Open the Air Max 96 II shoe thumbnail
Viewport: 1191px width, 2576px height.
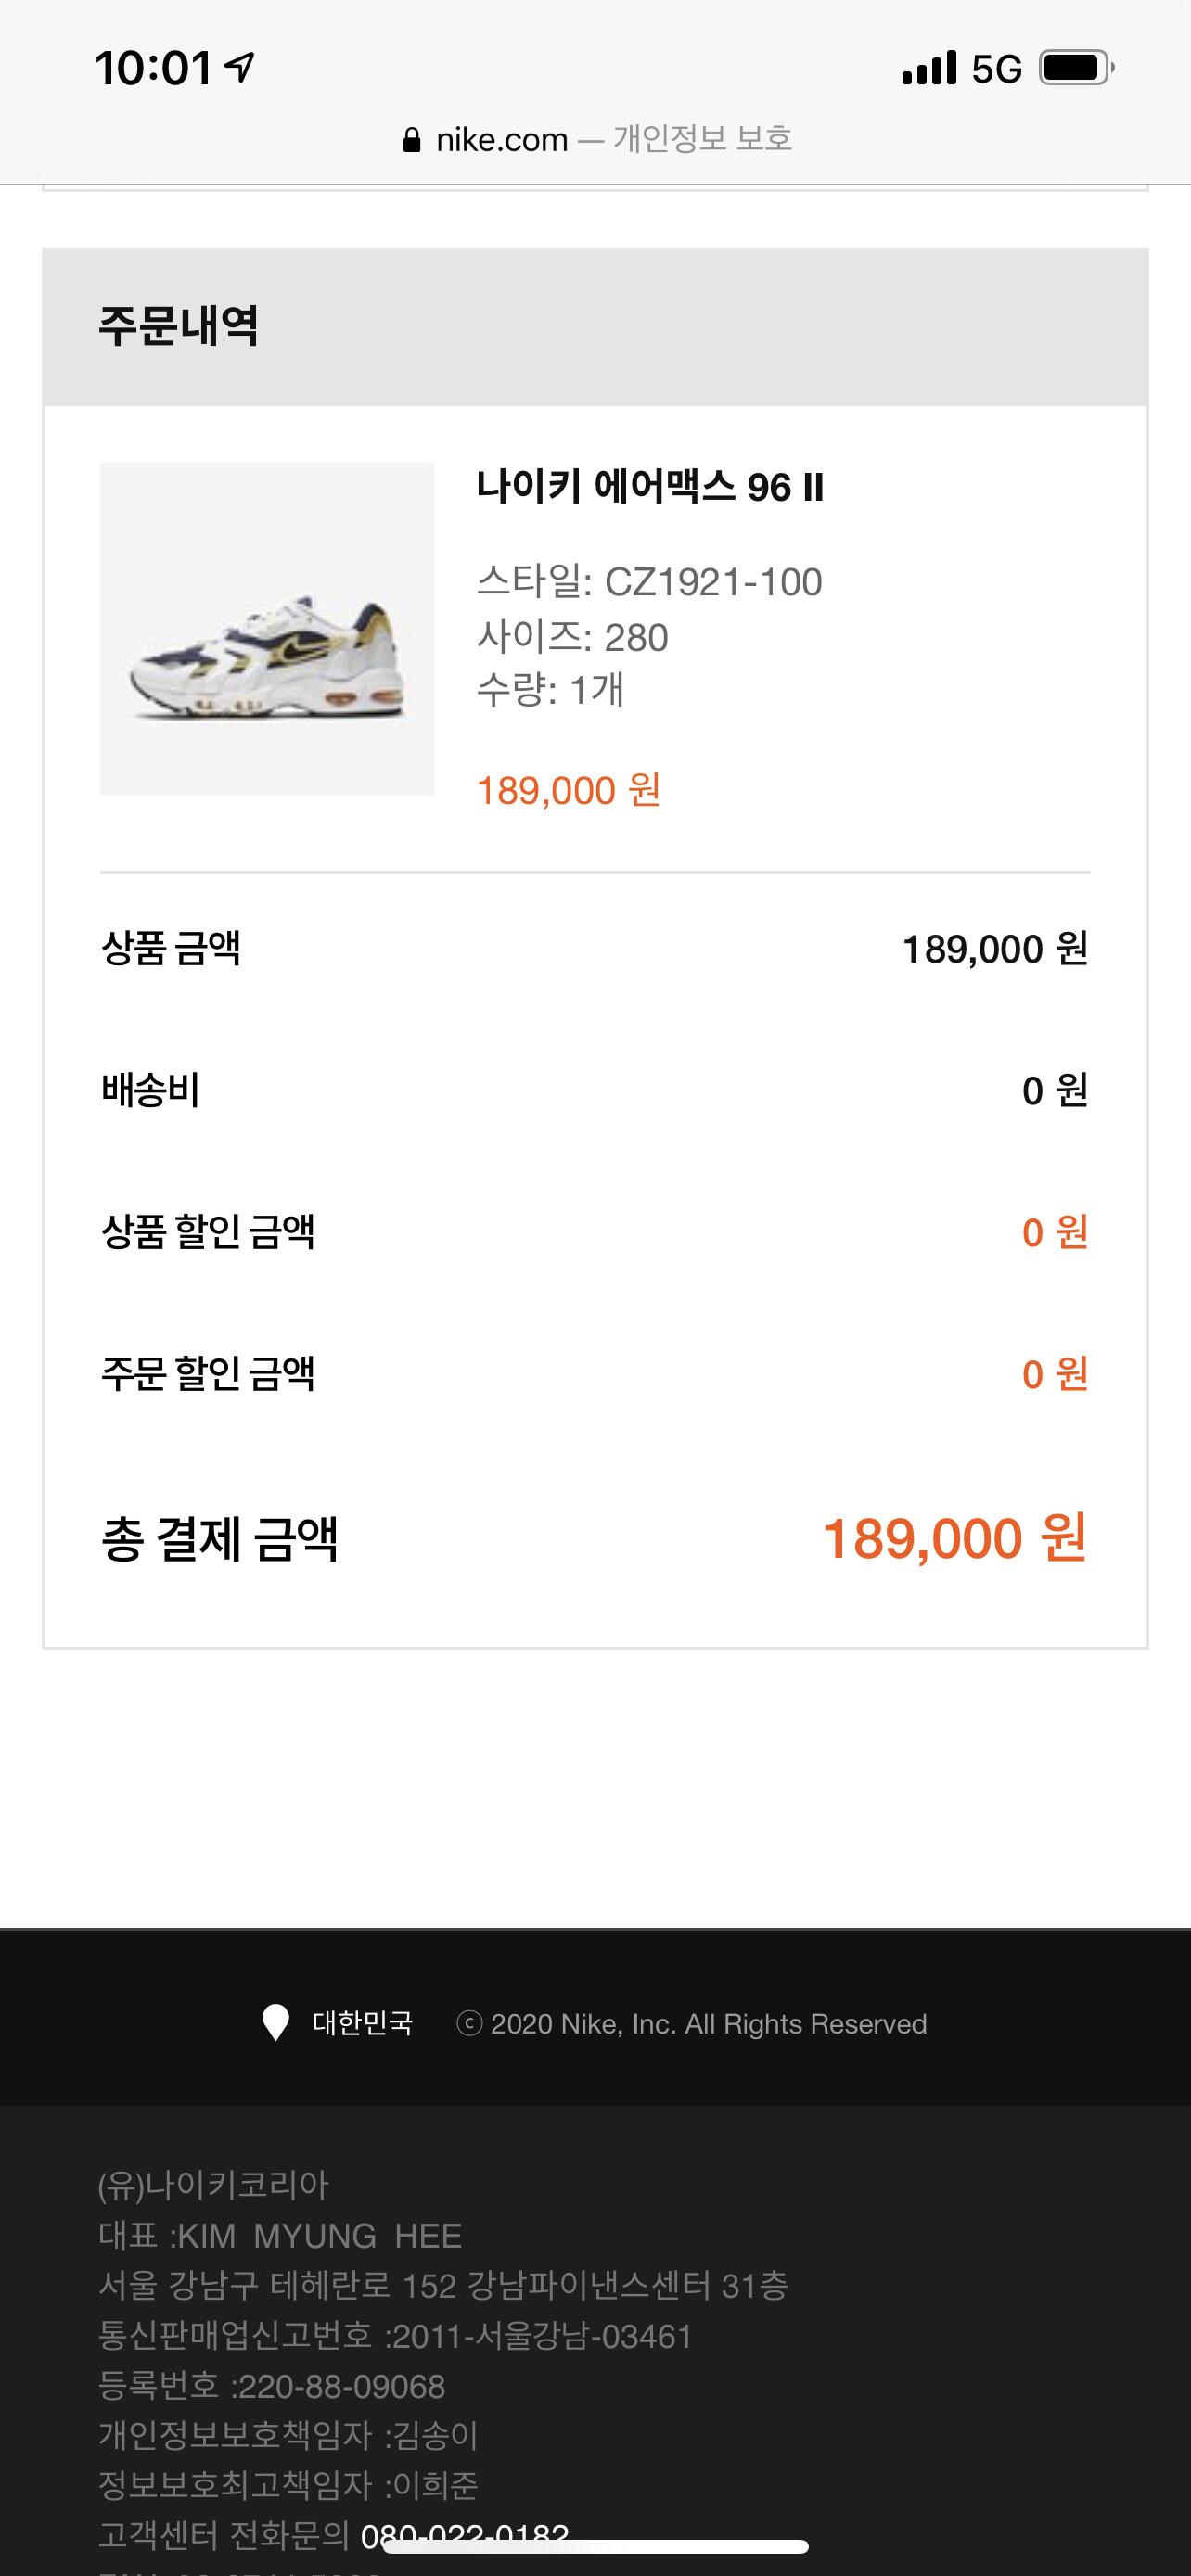267,628
